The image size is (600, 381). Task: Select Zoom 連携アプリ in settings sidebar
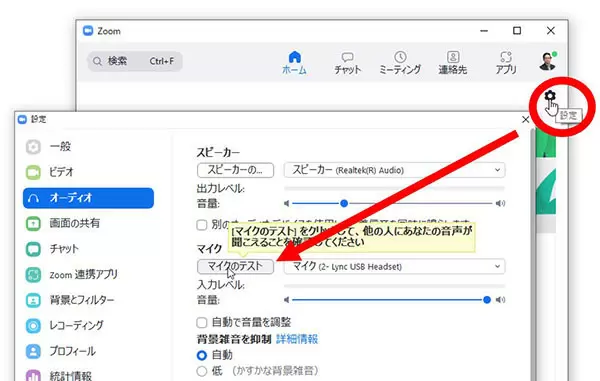click(x=88, y=274)
